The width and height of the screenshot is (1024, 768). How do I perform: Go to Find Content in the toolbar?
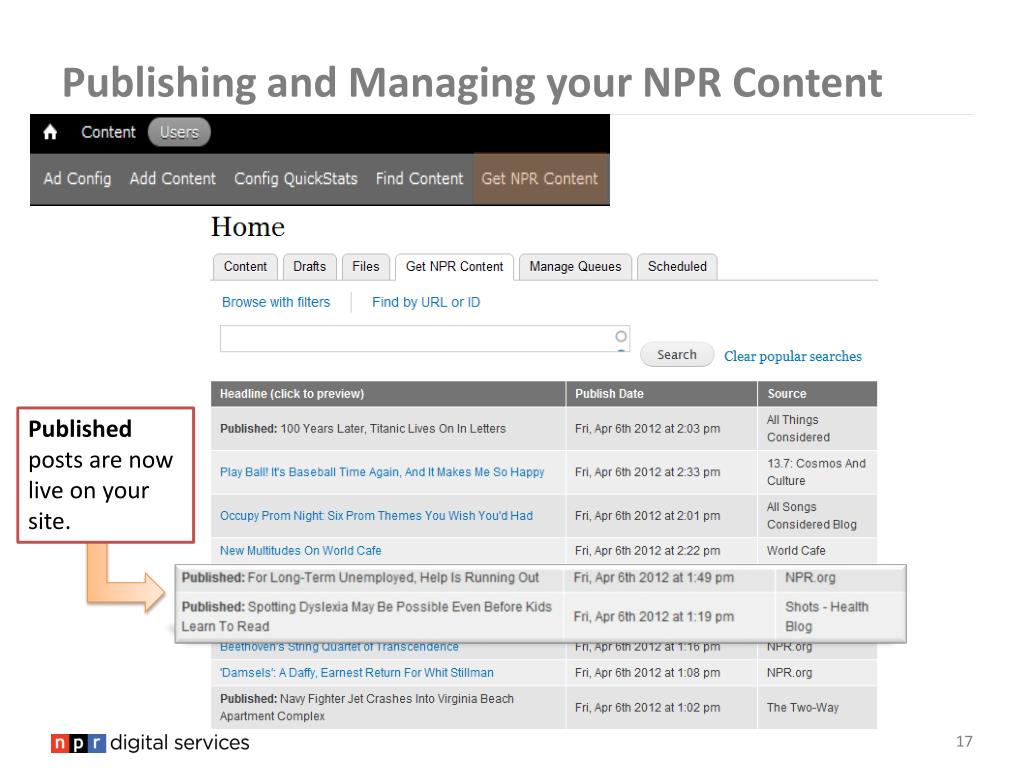point(419,179)
